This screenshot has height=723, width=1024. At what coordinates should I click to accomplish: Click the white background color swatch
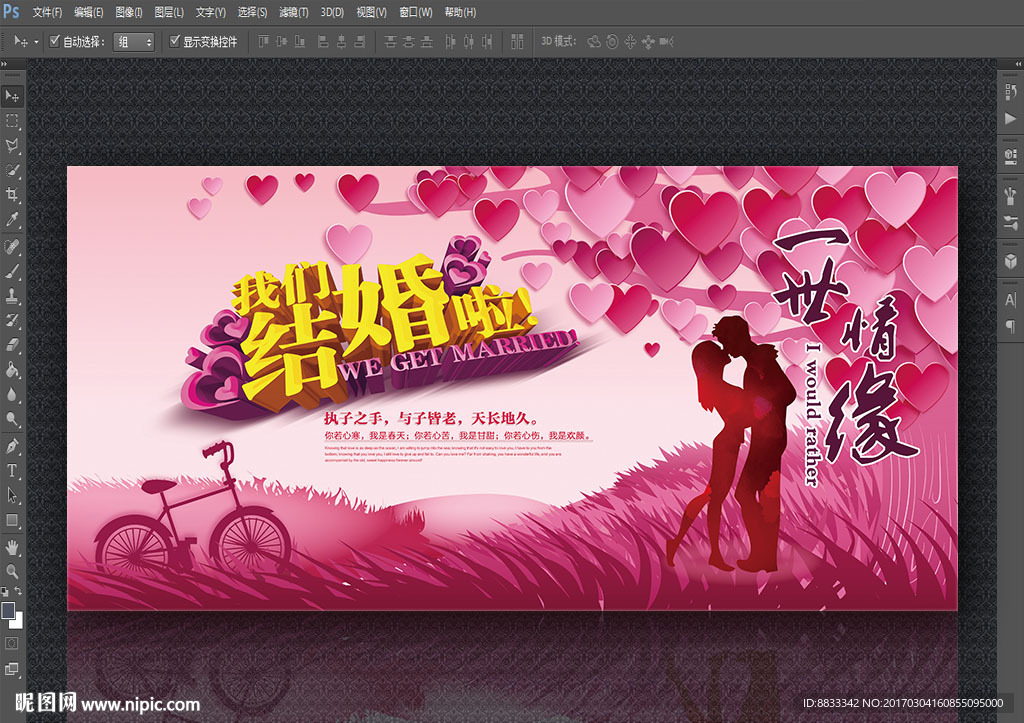pyautogui.click(x=18, y=622)
